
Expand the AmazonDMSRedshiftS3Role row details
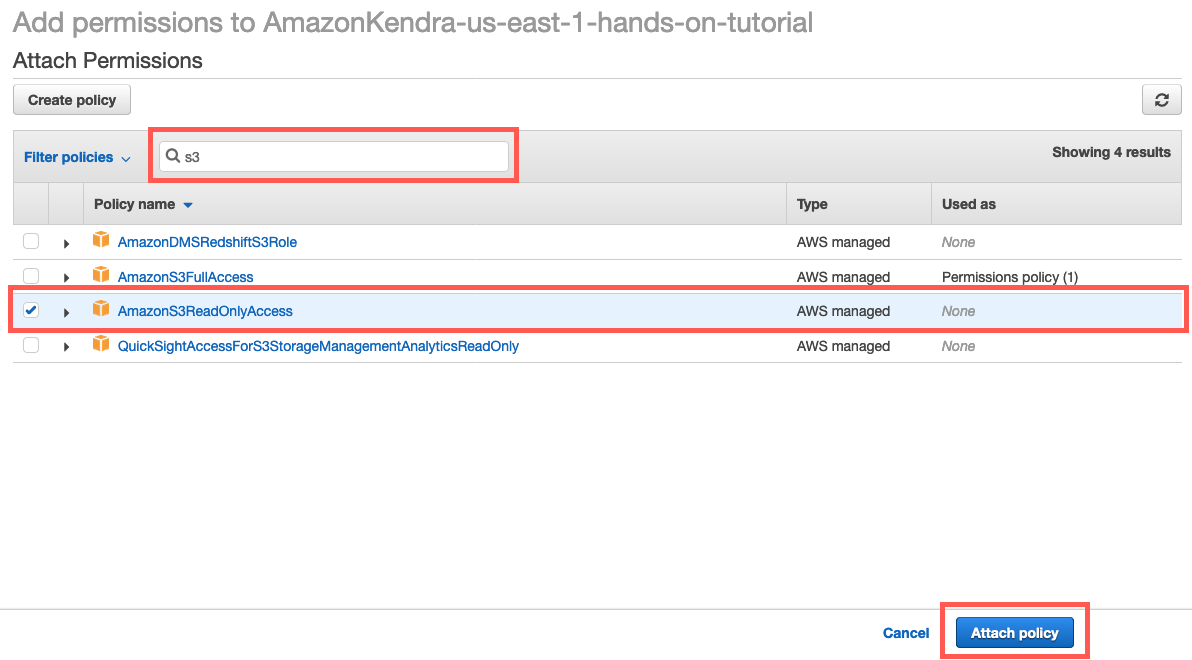coord(66,243)
